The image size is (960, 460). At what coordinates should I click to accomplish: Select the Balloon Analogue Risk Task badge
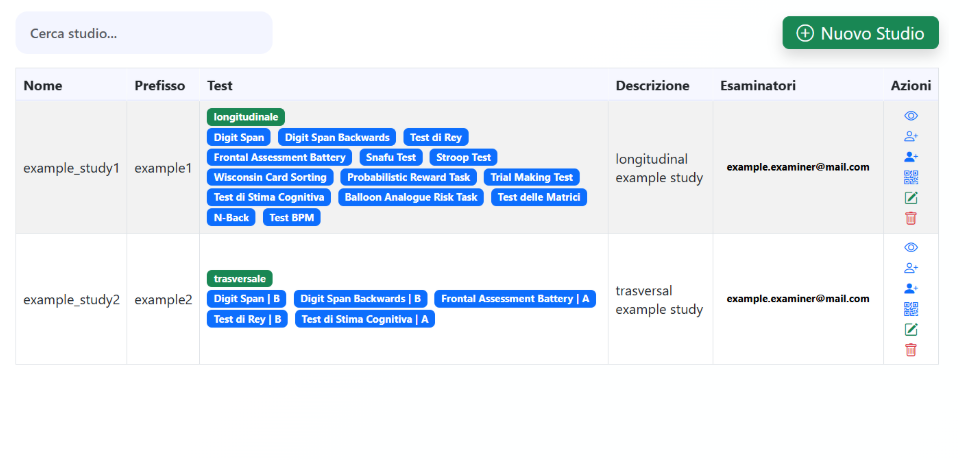click(411, 197)
